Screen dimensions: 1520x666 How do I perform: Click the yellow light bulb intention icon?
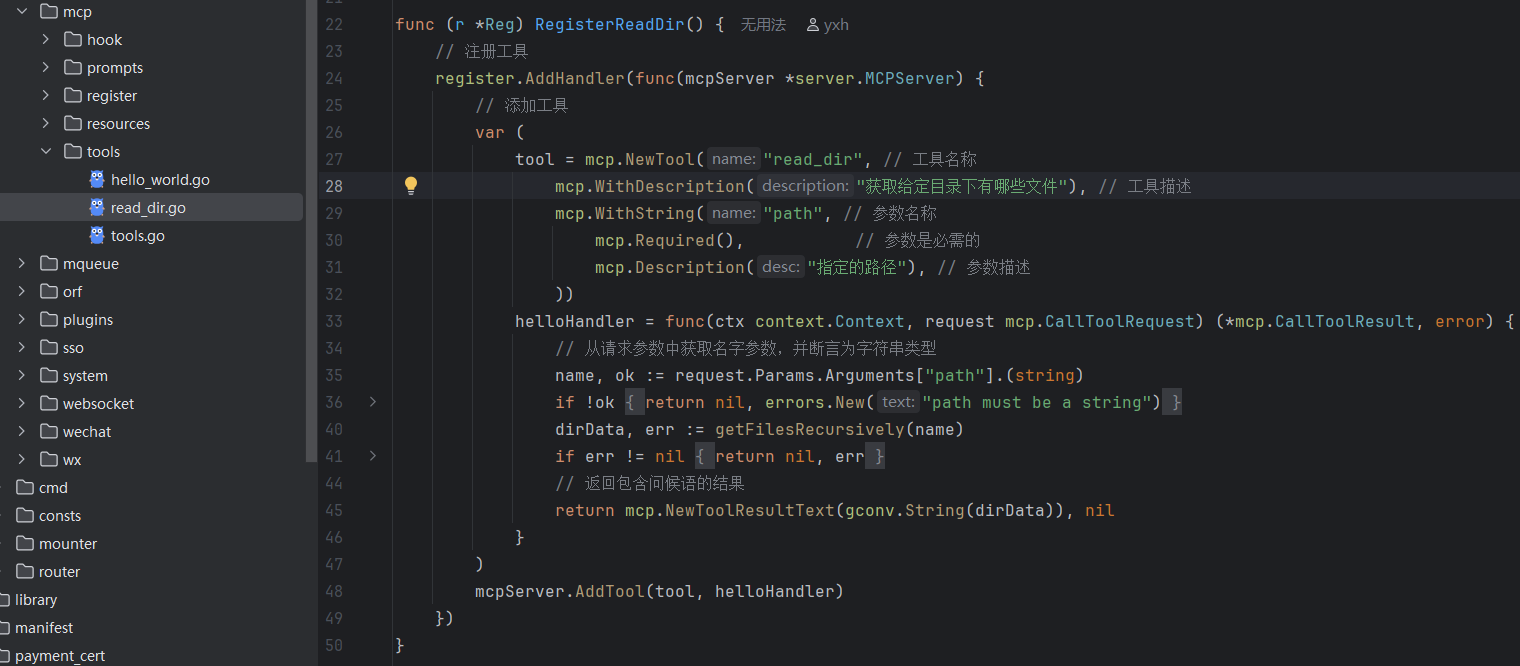(410, 185)
